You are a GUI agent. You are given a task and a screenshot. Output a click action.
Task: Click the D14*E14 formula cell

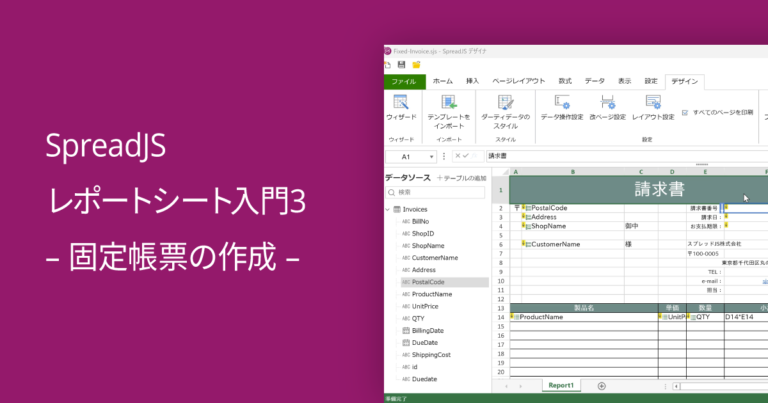tap(746, 317)
